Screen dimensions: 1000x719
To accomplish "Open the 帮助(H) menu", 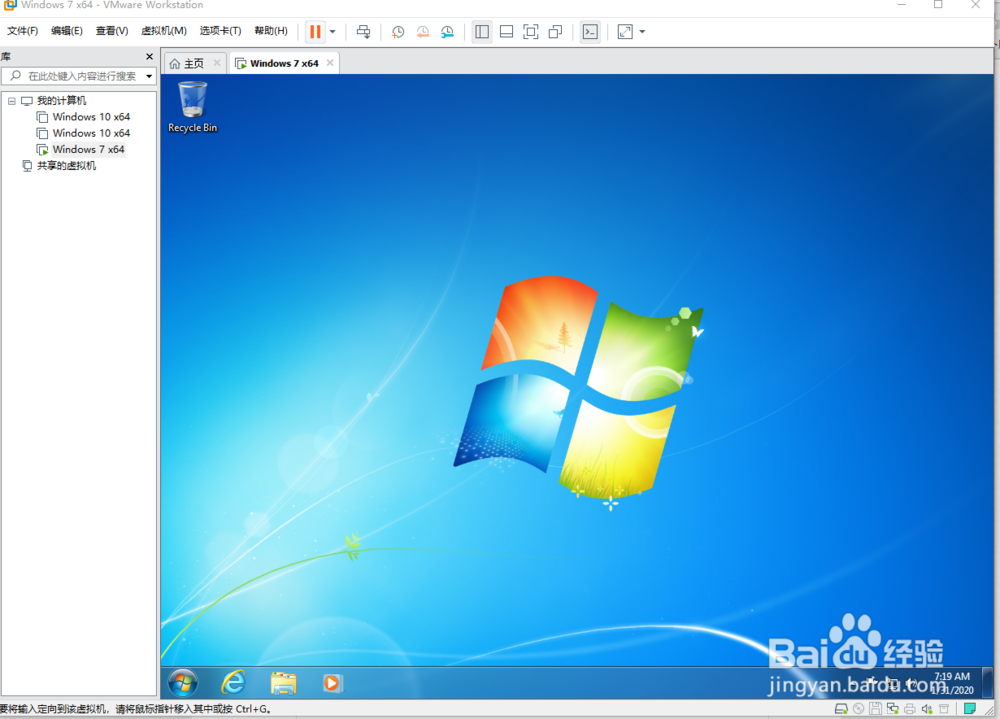I will [x=270, y=31].
